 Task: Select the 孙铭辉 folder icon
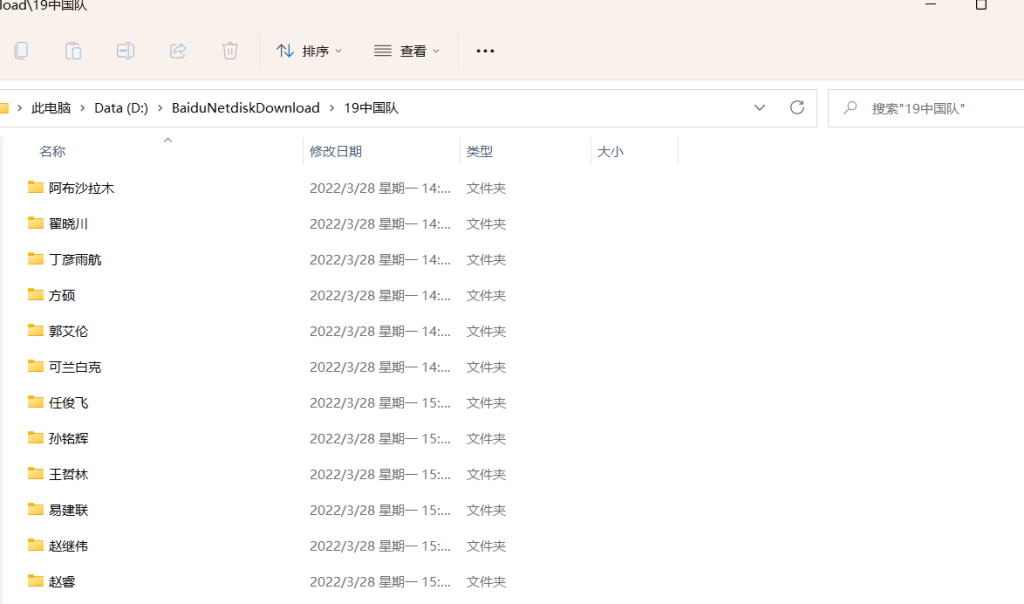[35, 437]
